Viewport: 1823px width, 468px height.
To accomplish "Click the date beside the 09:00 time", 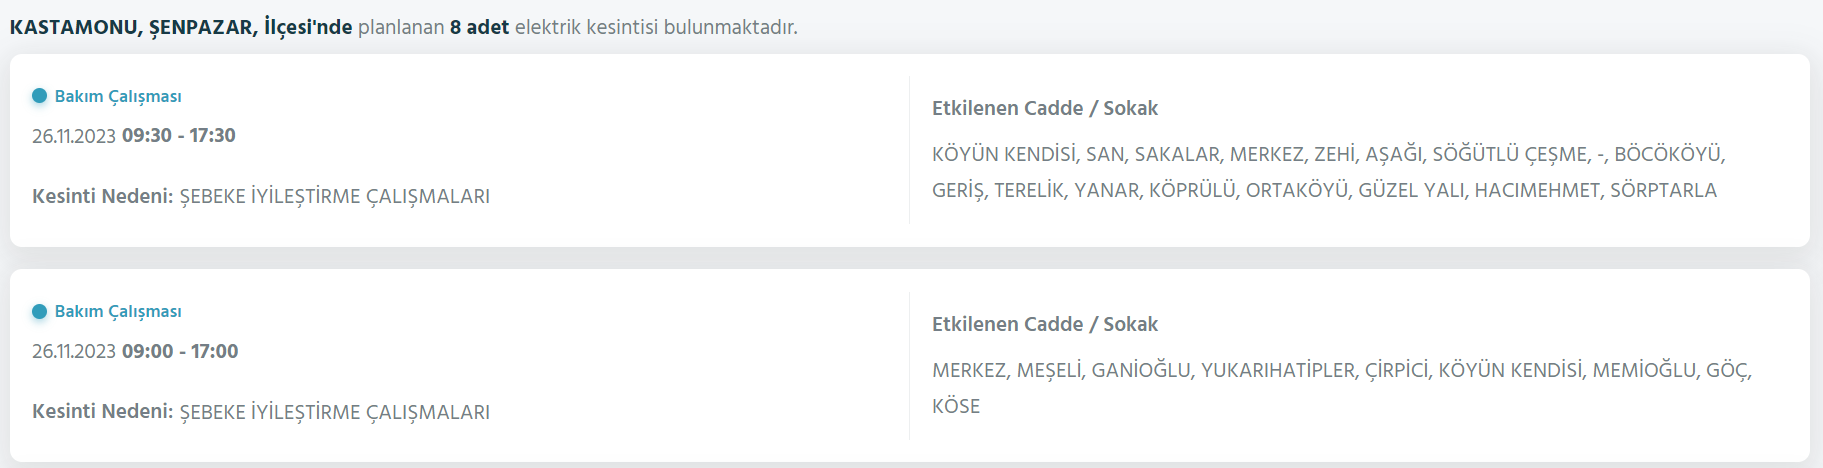I will point(74,352).
